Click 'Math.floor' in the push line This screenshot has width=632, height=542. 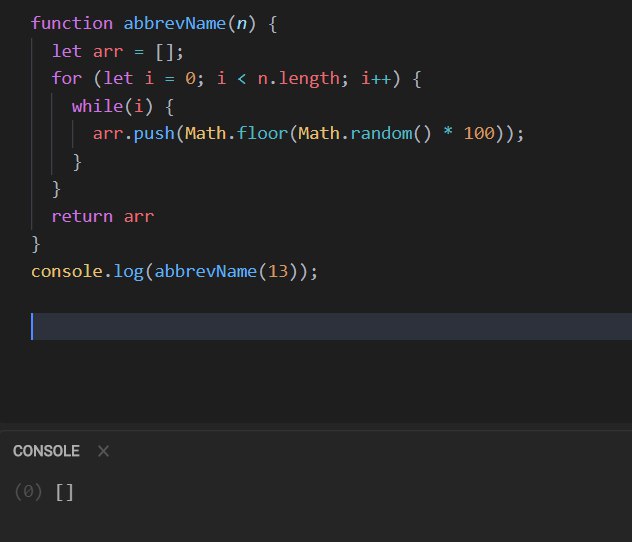(x=237, y=133)
